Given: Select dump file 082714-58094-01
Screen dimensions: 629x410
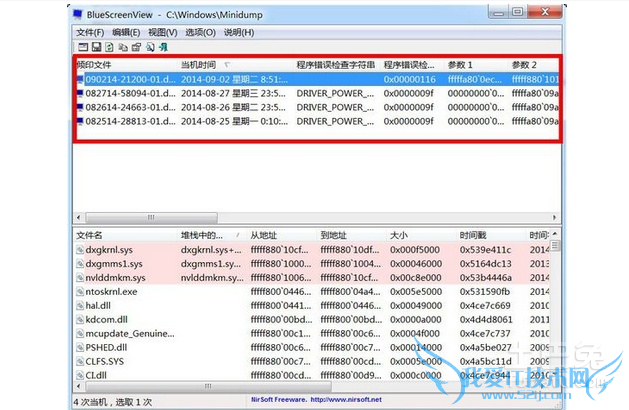Looking at the screenshot, I should click(130, 93).
